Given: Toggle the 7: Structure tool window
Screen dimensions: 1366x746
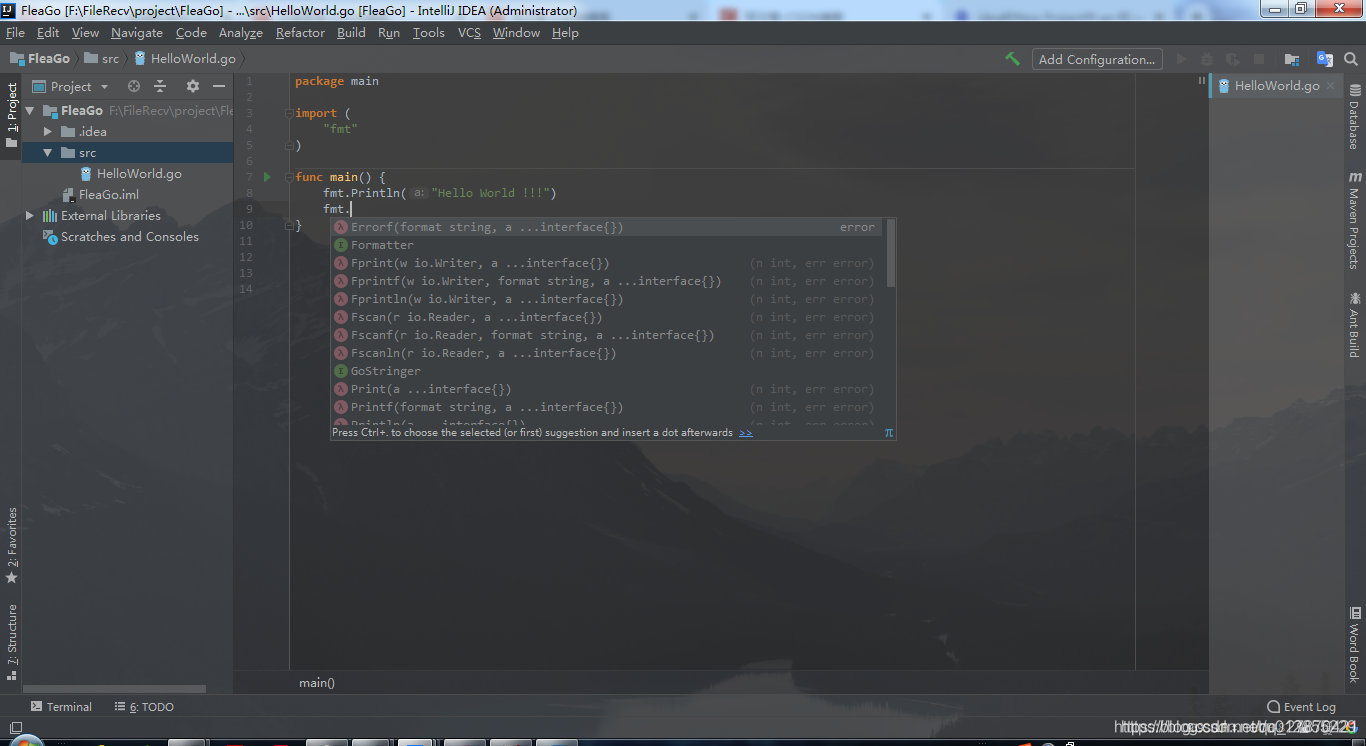Looking at the screenshot, I should pos(12,641).
